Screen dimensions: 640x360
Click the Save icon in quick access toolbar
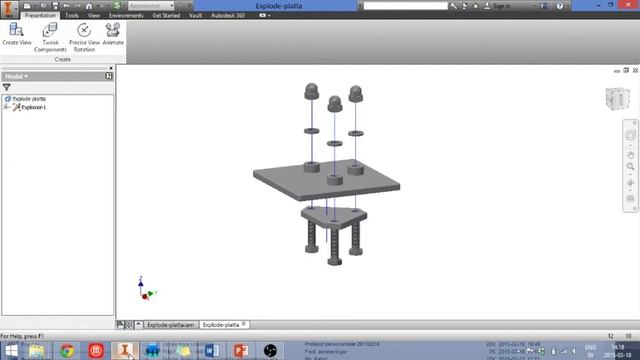(55, 6)
